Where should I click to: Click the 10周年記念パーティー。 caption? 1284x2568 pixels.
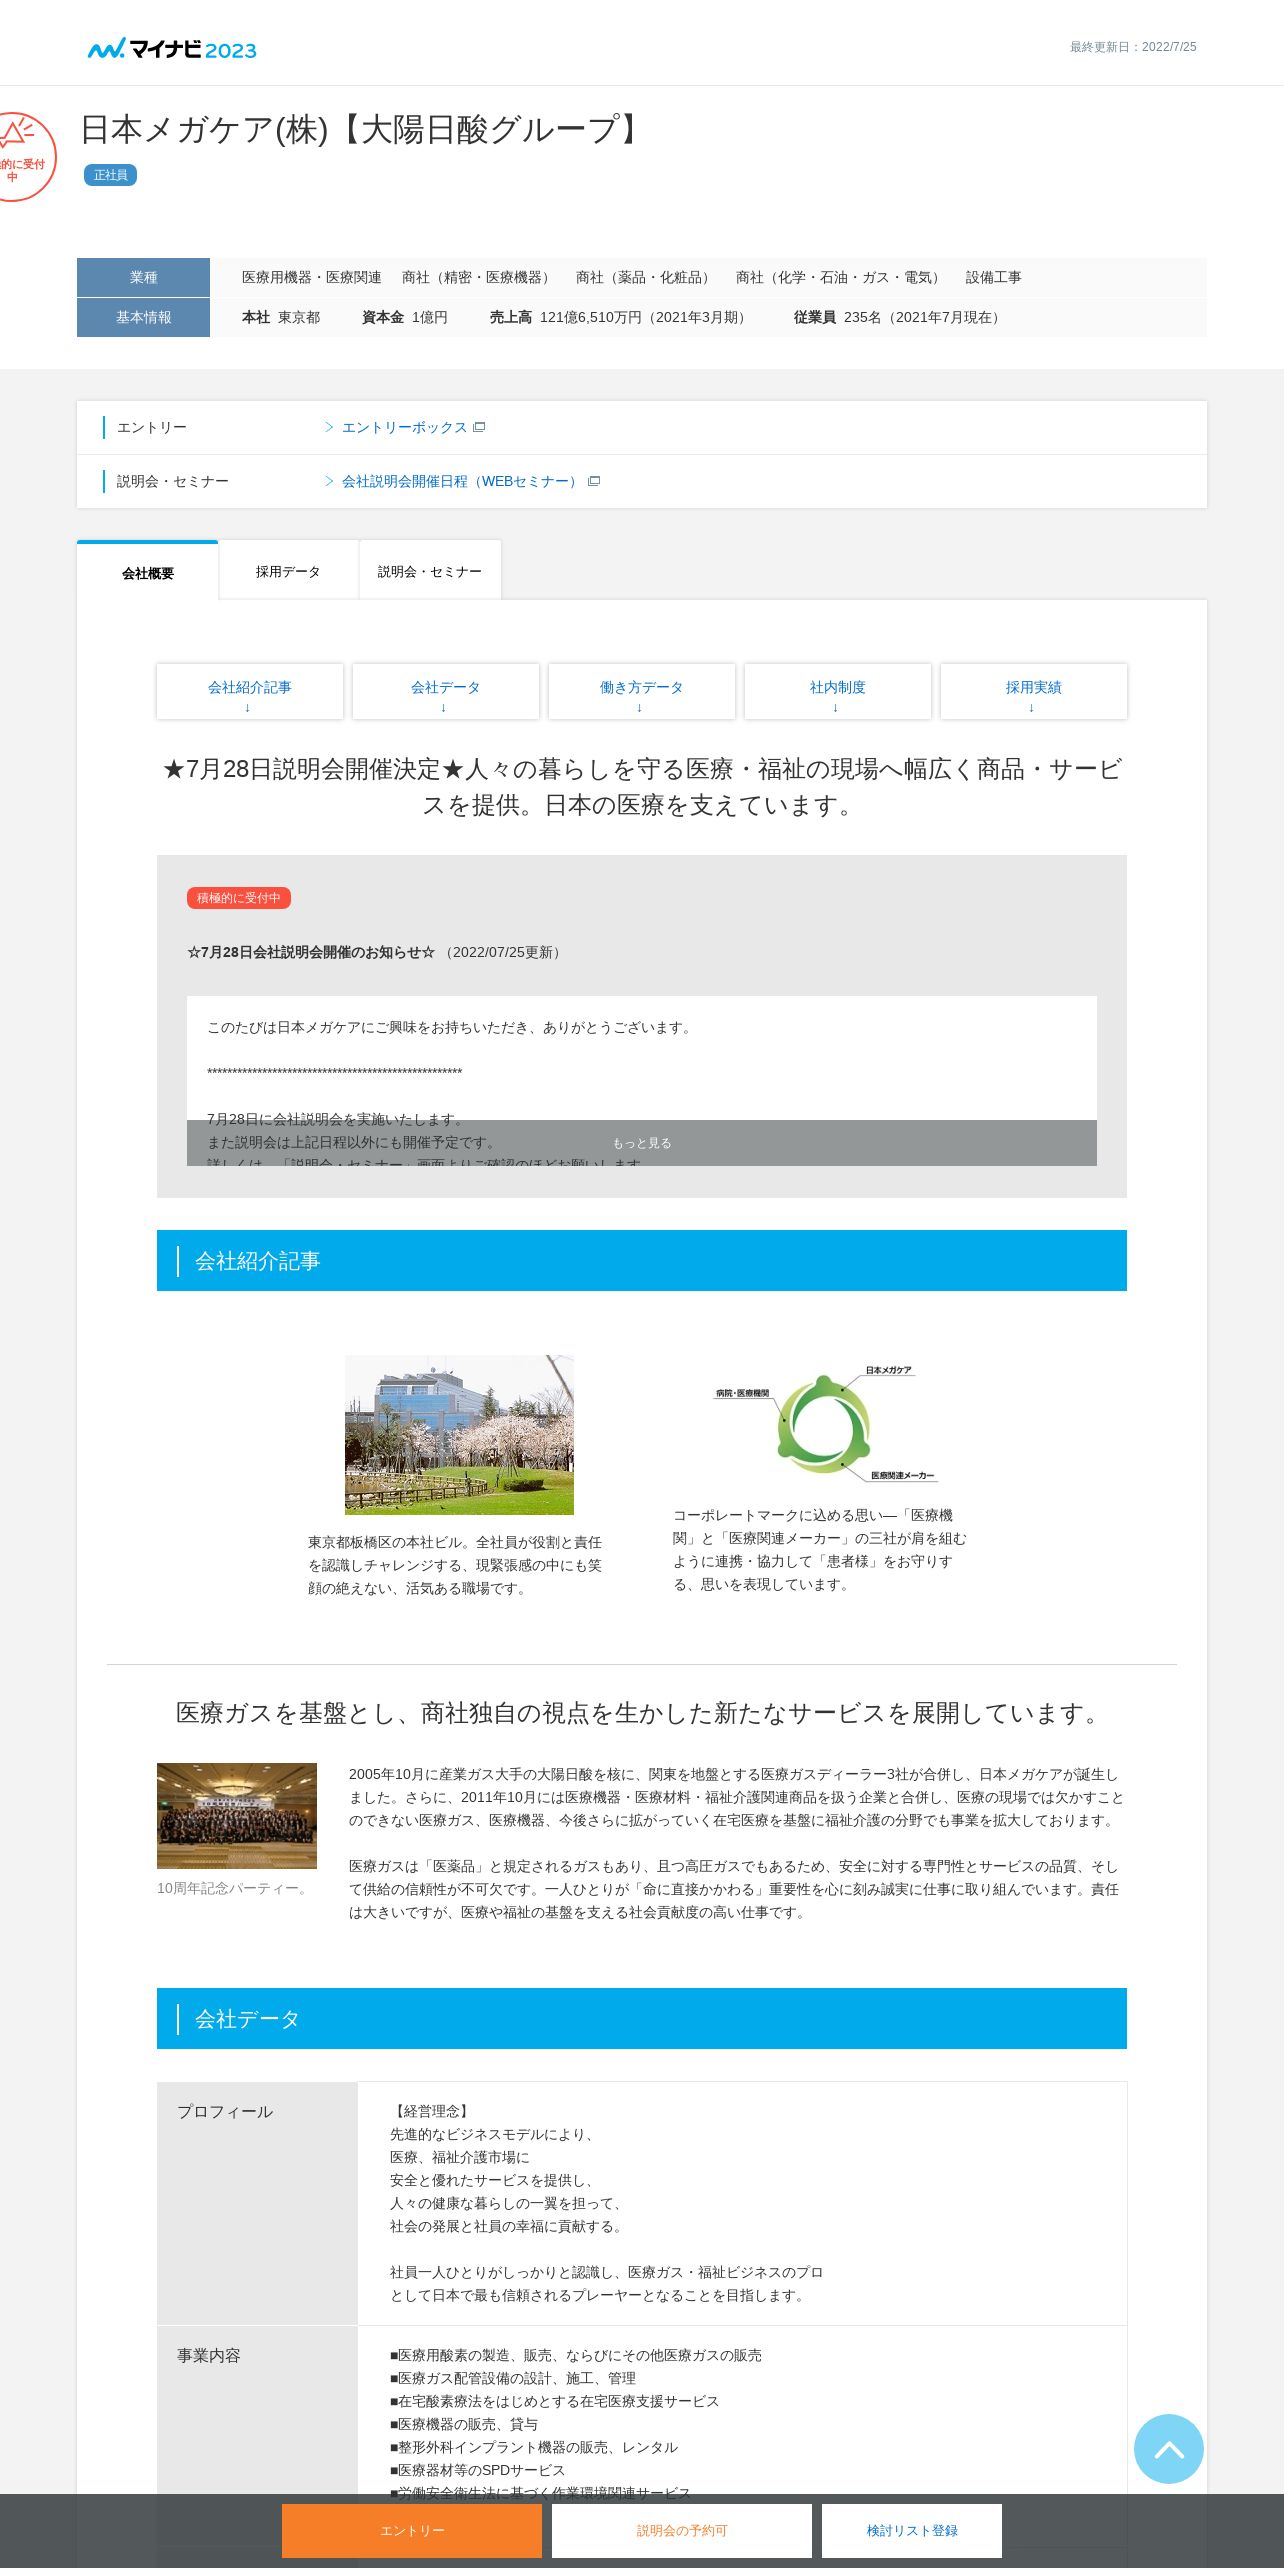point(235,1888)
